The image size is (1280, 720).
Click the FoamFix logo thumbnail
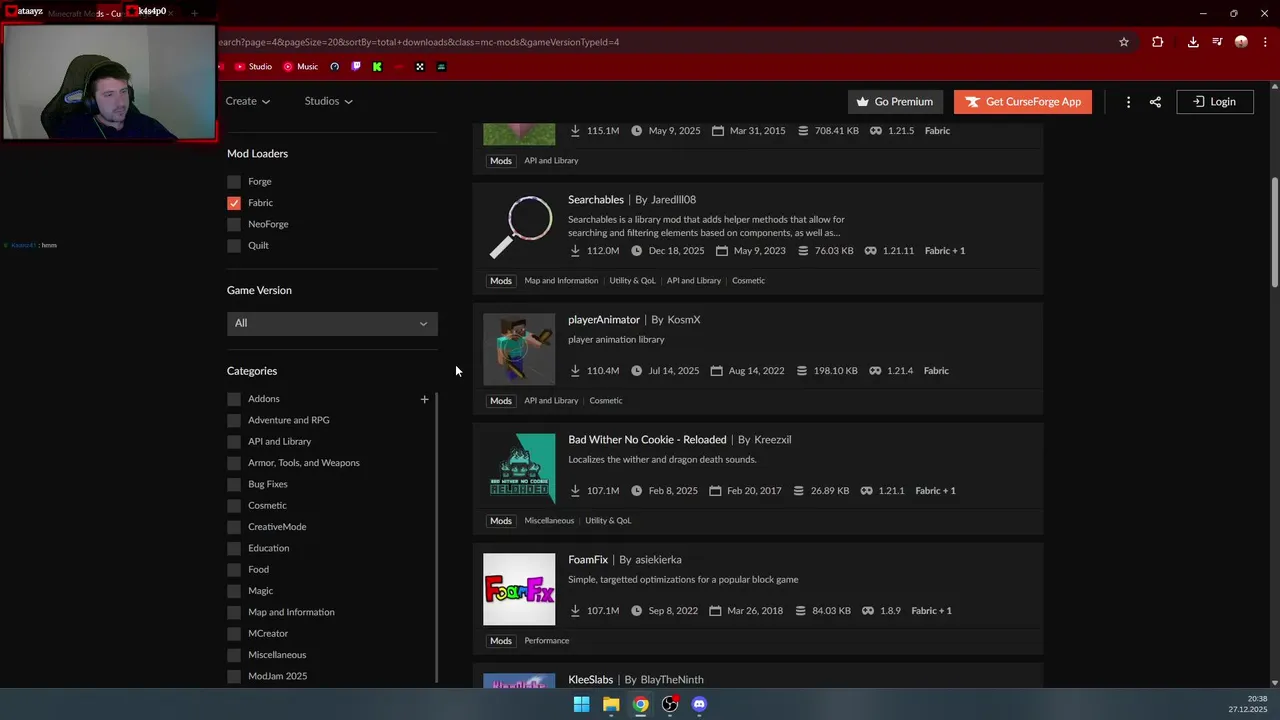point(519,589)
